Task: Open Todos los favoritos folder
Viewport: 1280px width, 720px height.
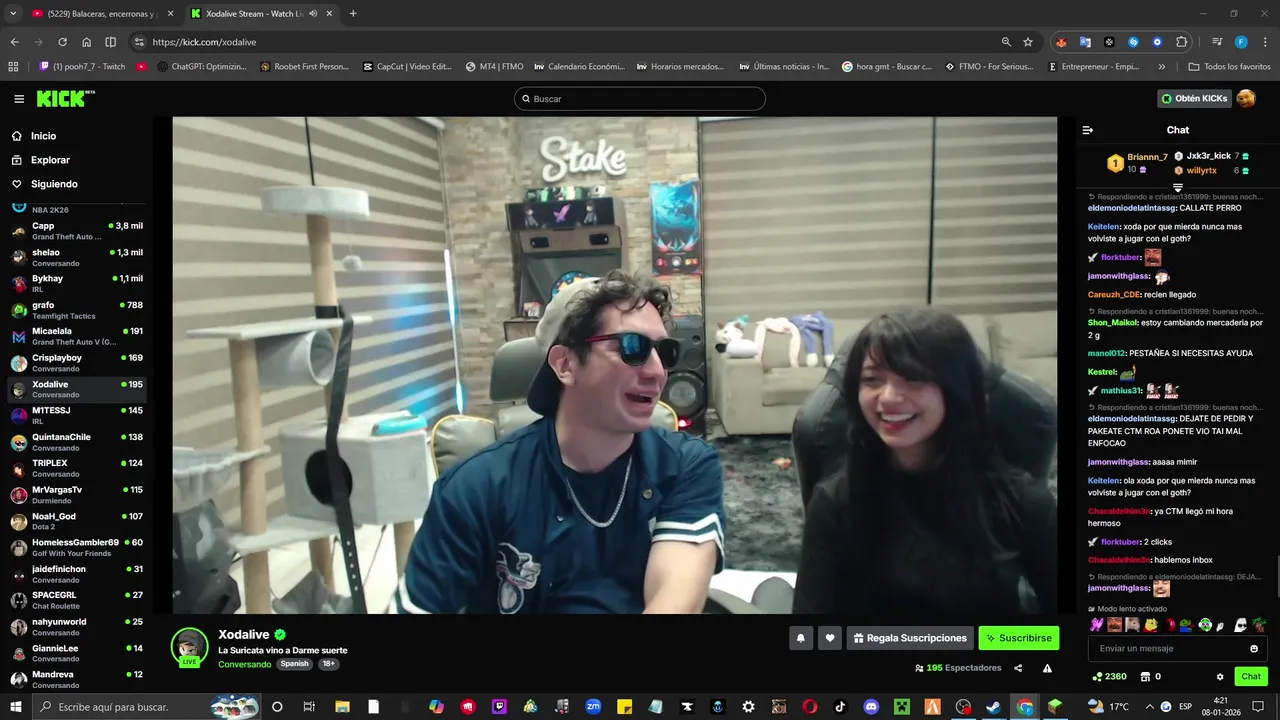Action: (1229, 67)
